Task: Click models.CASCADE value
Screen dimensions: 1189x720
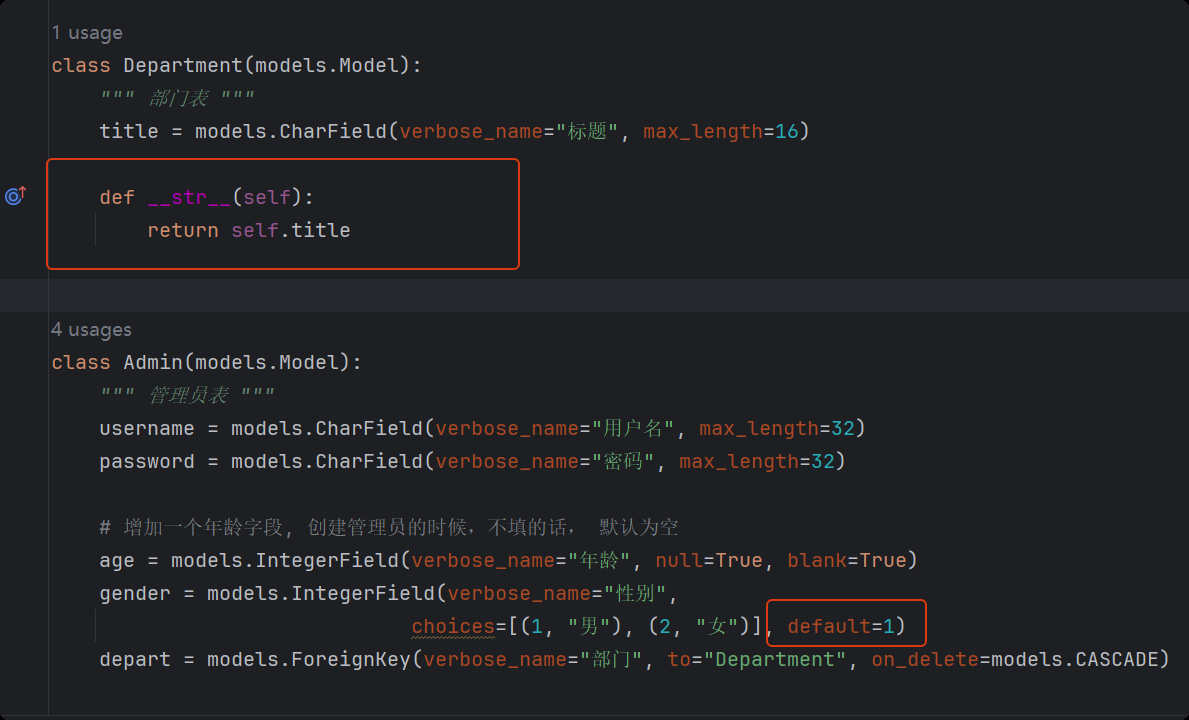Action: tap(1075, 659)
